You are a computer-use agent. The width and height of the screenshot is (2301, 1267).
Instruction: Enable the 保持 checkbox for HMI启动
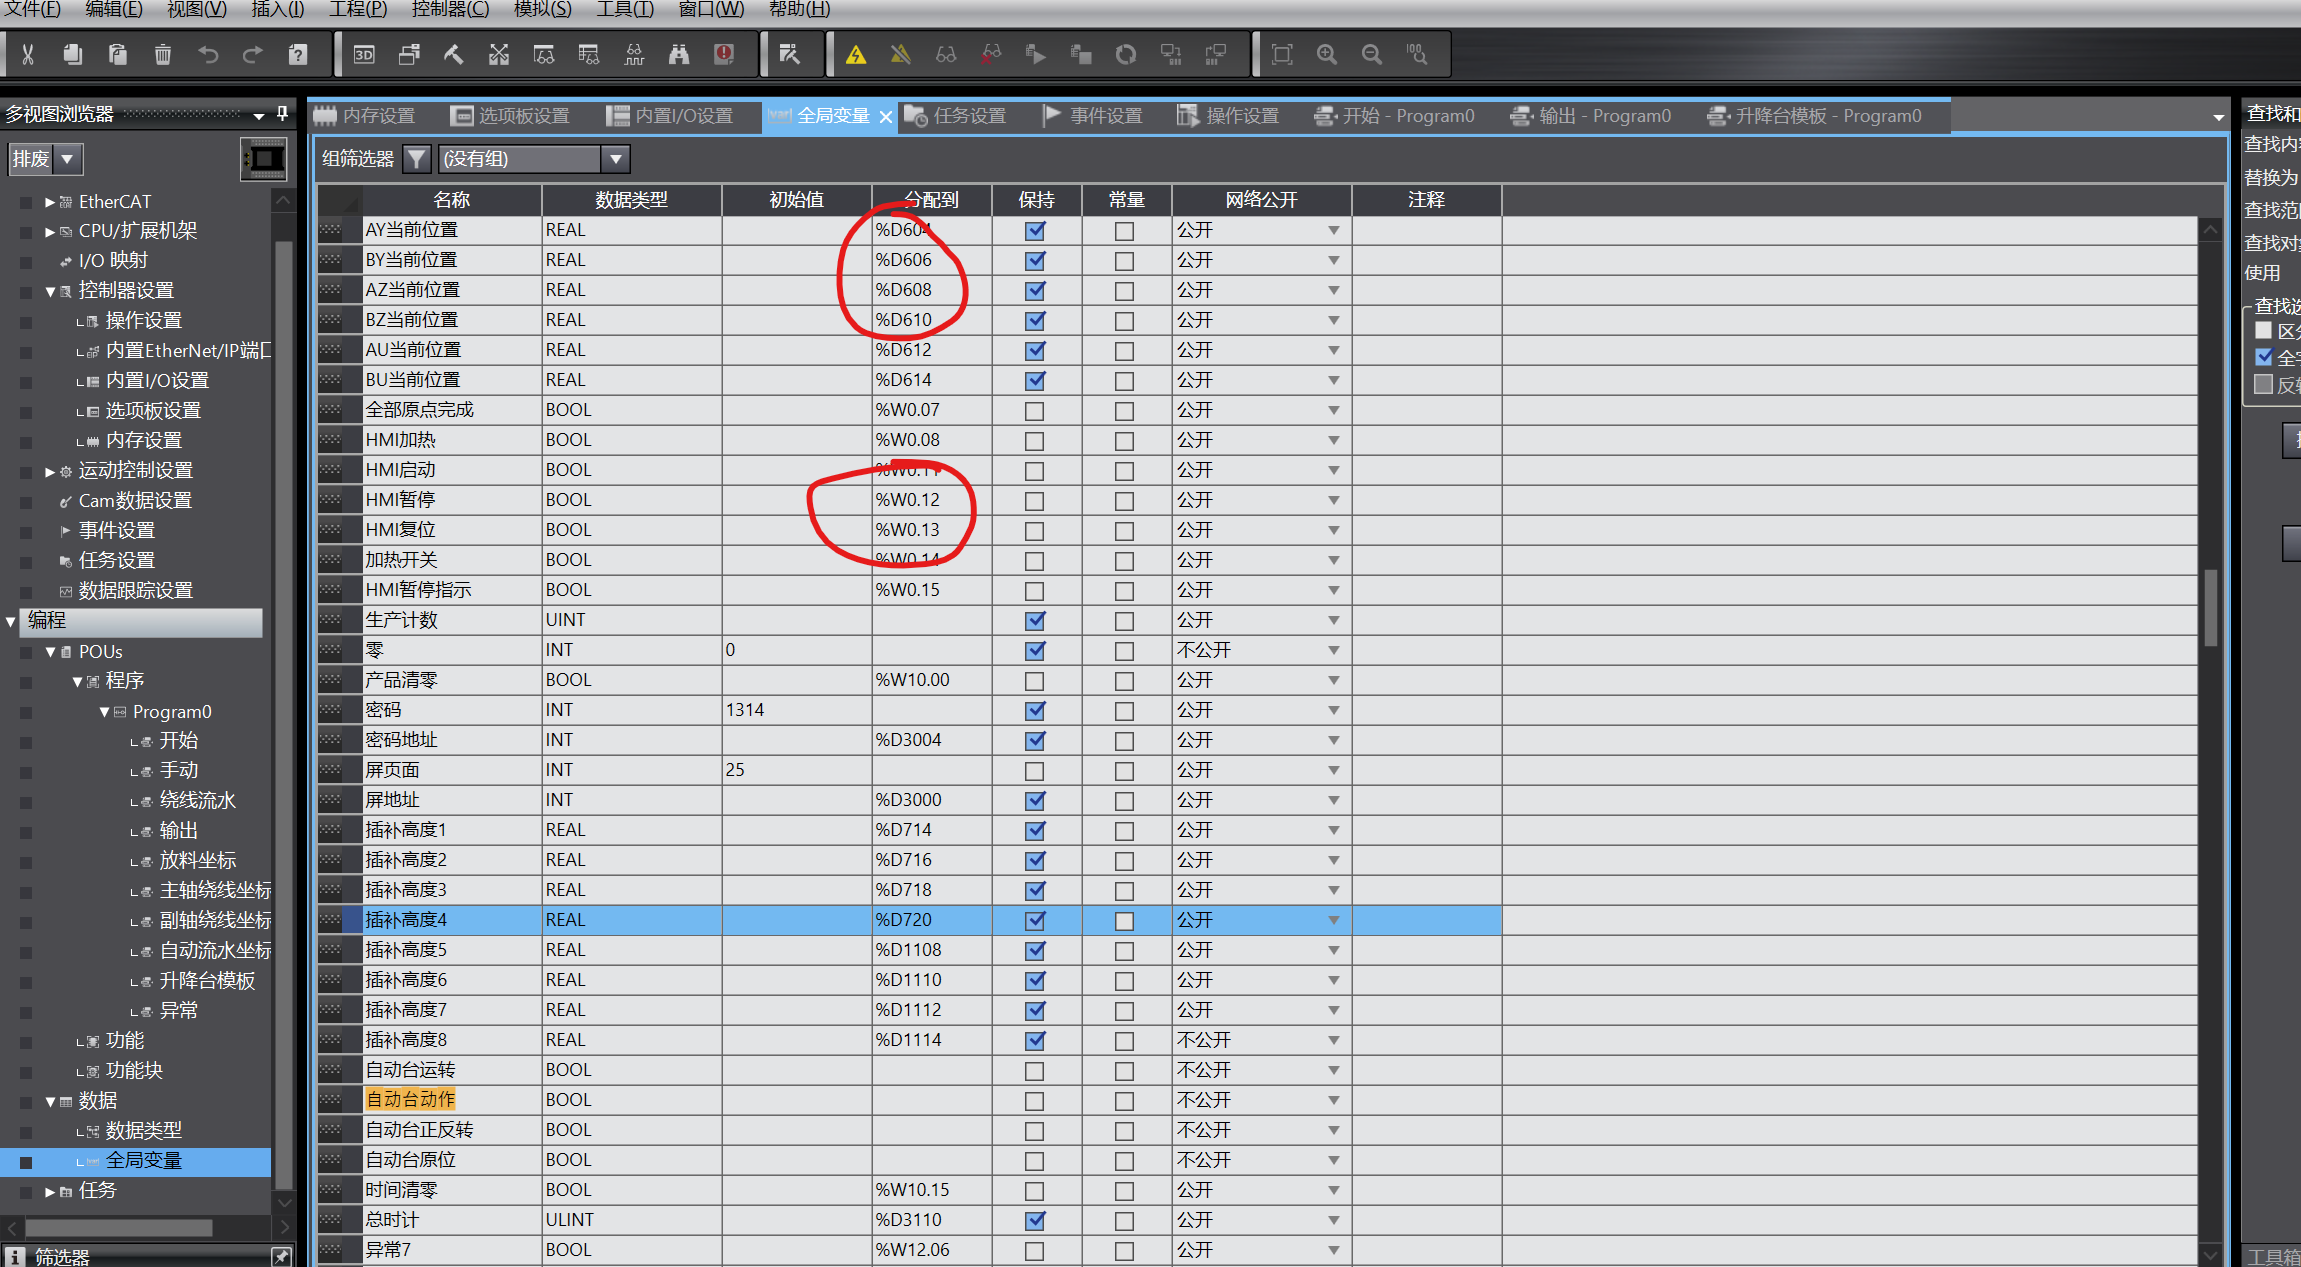tap(1035, 471)
